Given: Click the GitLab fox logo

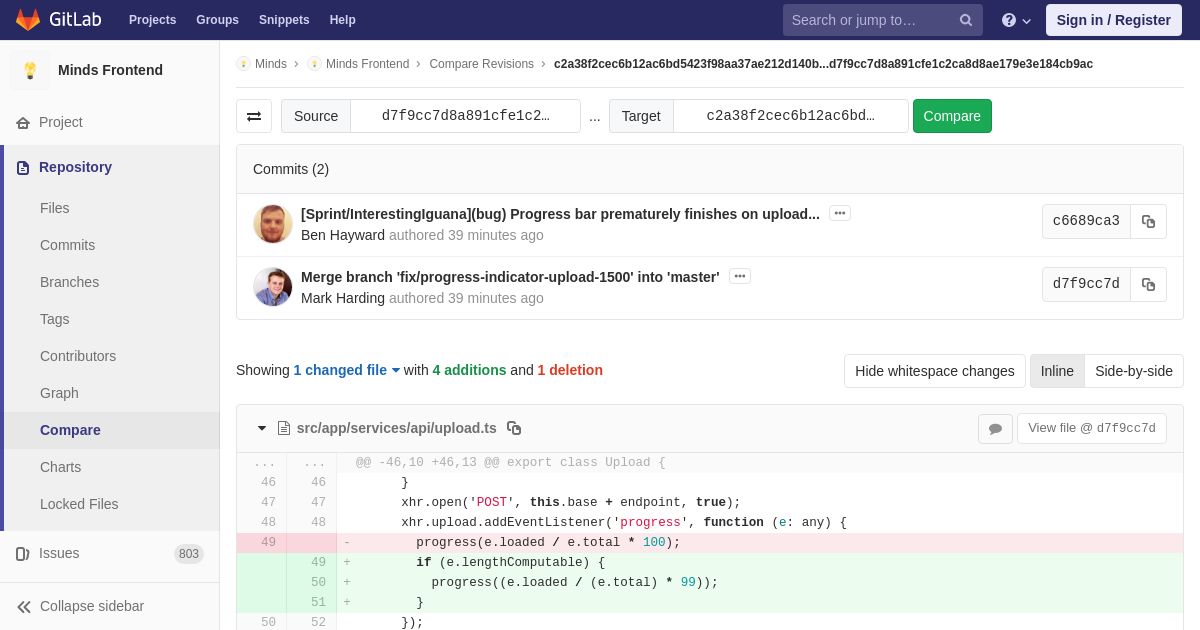Looking at the screenshot, I should click(28, 20).
